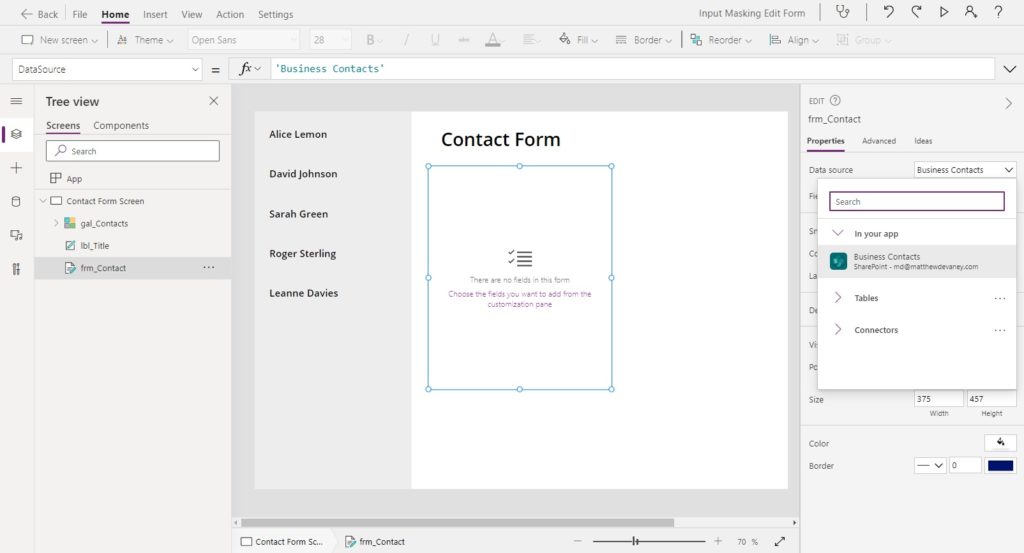Open the Business Contacts data source dropdown

pyautogui.click(x=965, y=170)
